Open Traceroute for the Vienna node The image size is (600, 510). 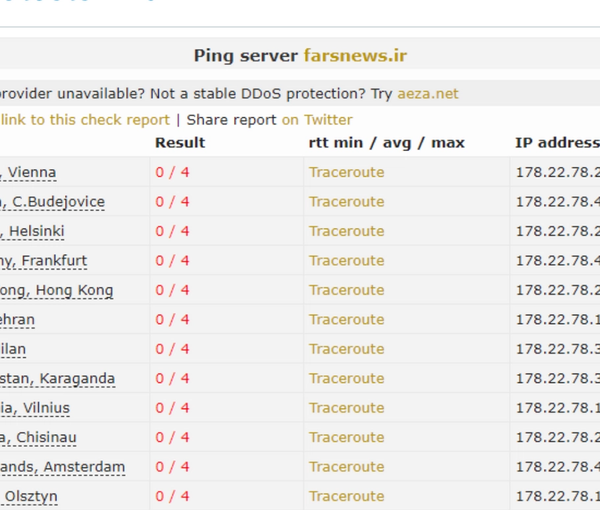[347, 172]
